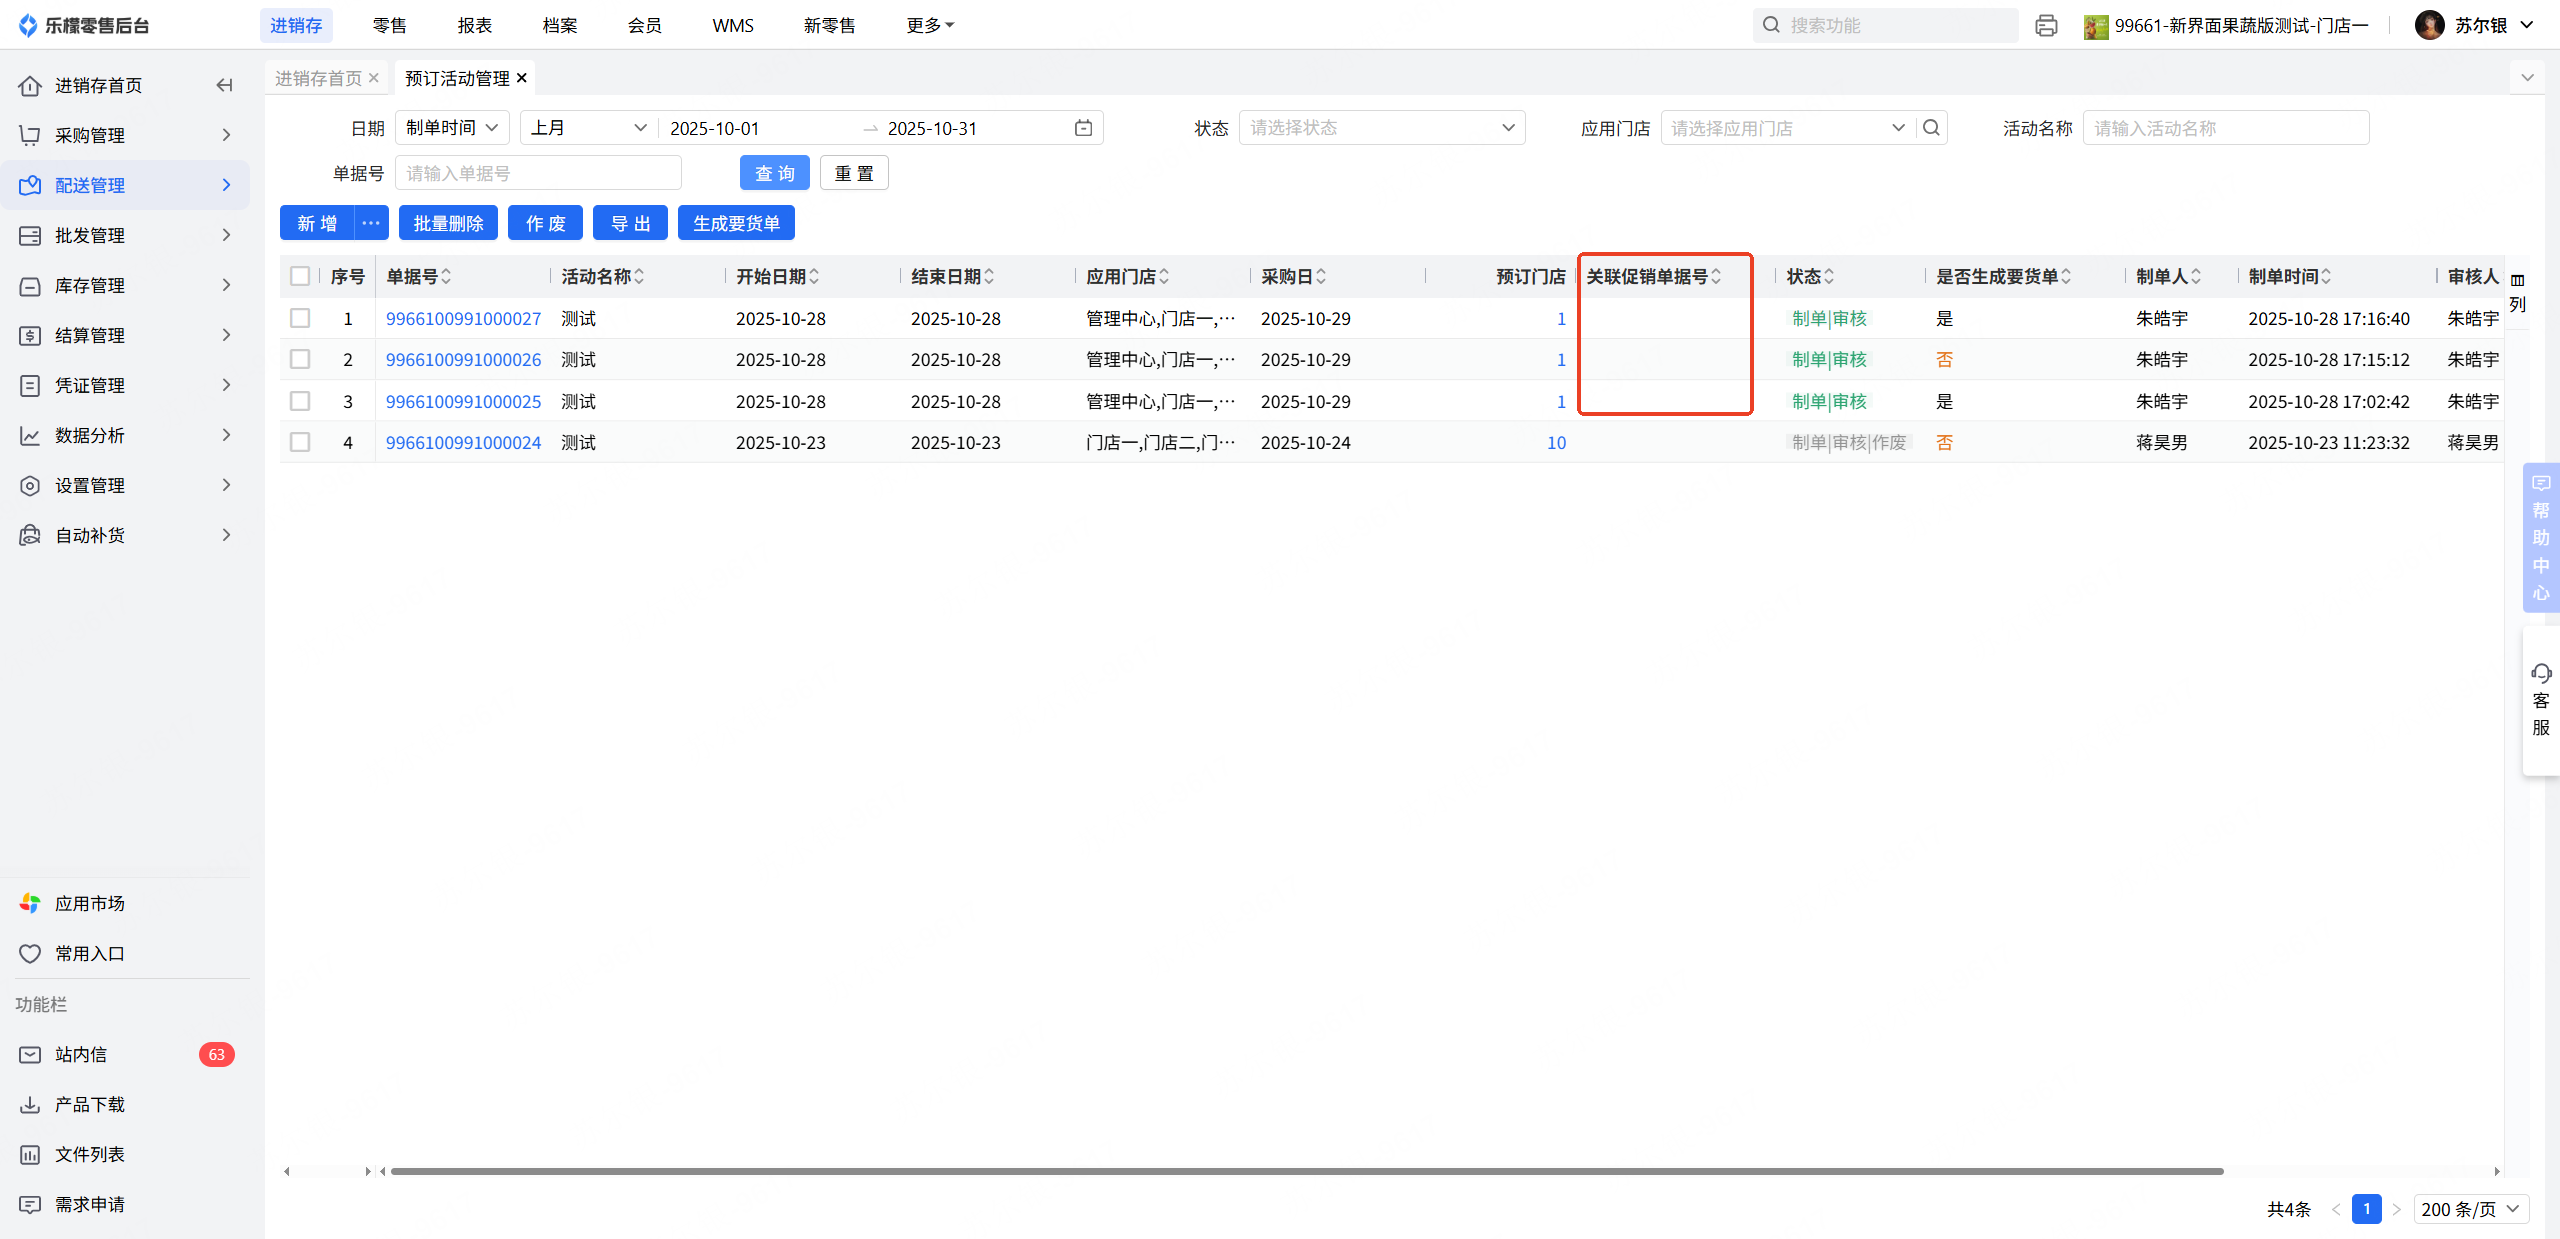Viewport: 2560px width, 1239px height.
Task: Open 站内信 messages in sidebar
Action: [81, 1054]
